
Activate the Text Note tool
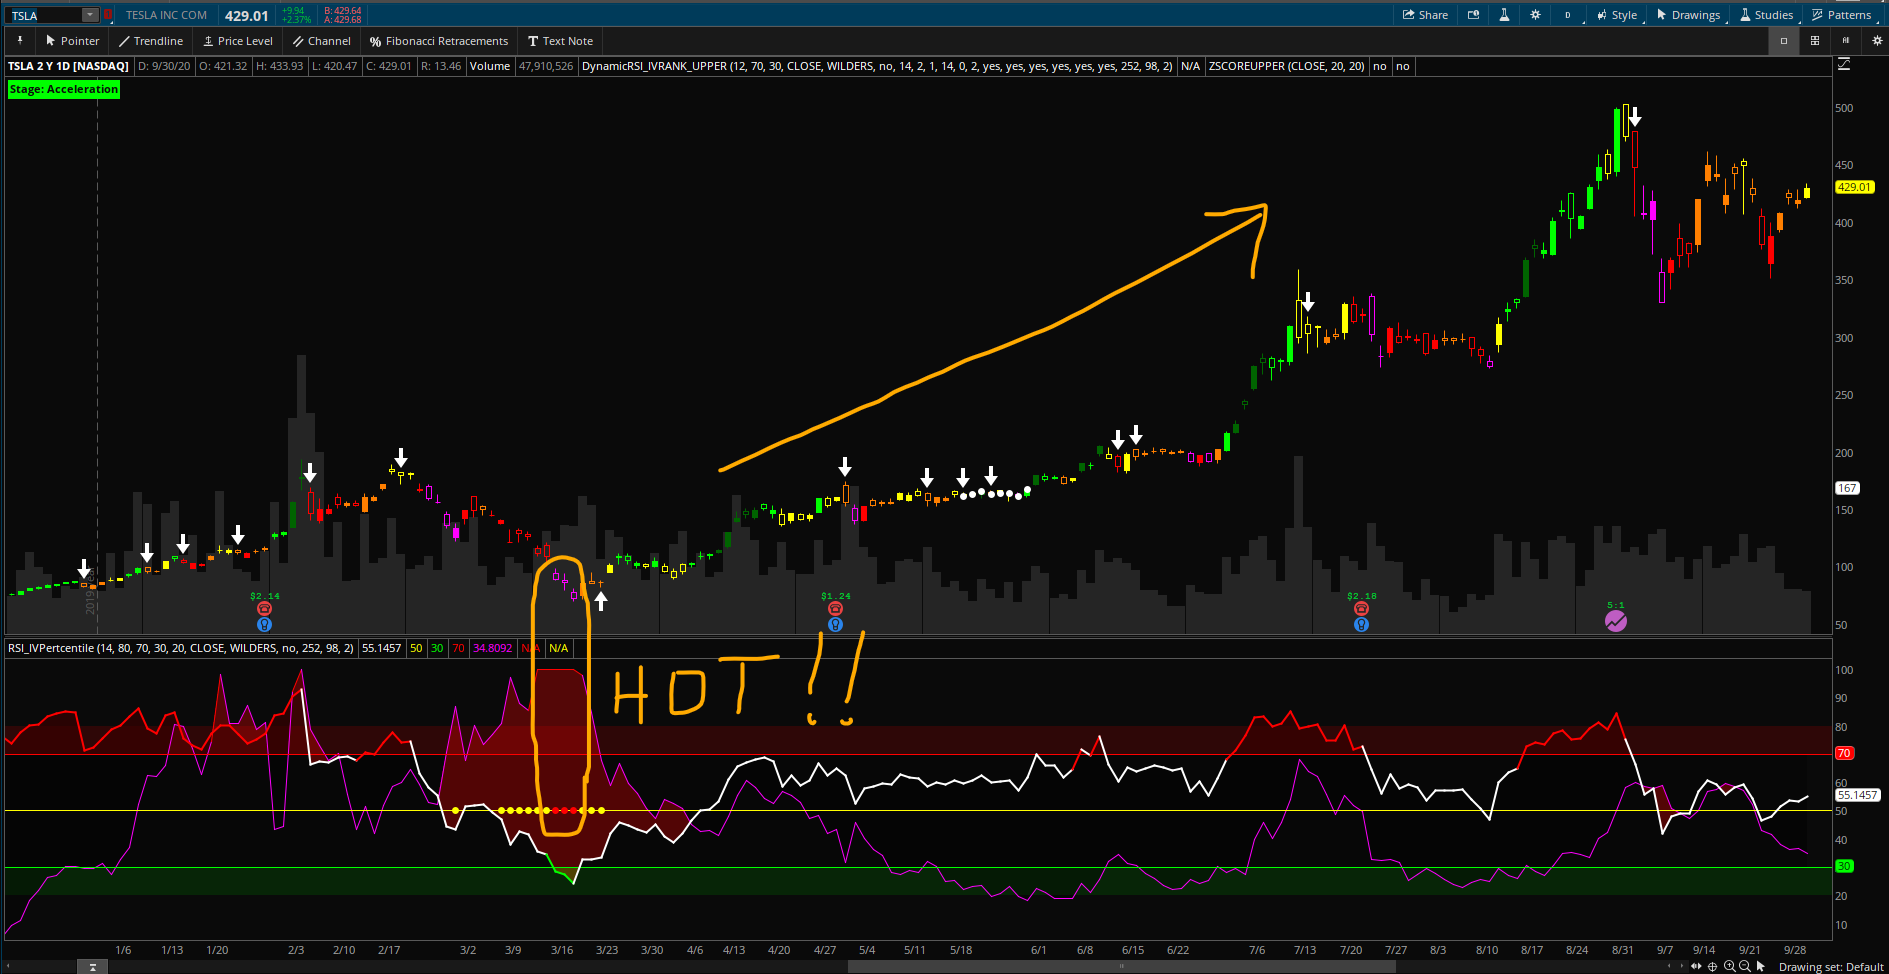[x=560, y=41]
